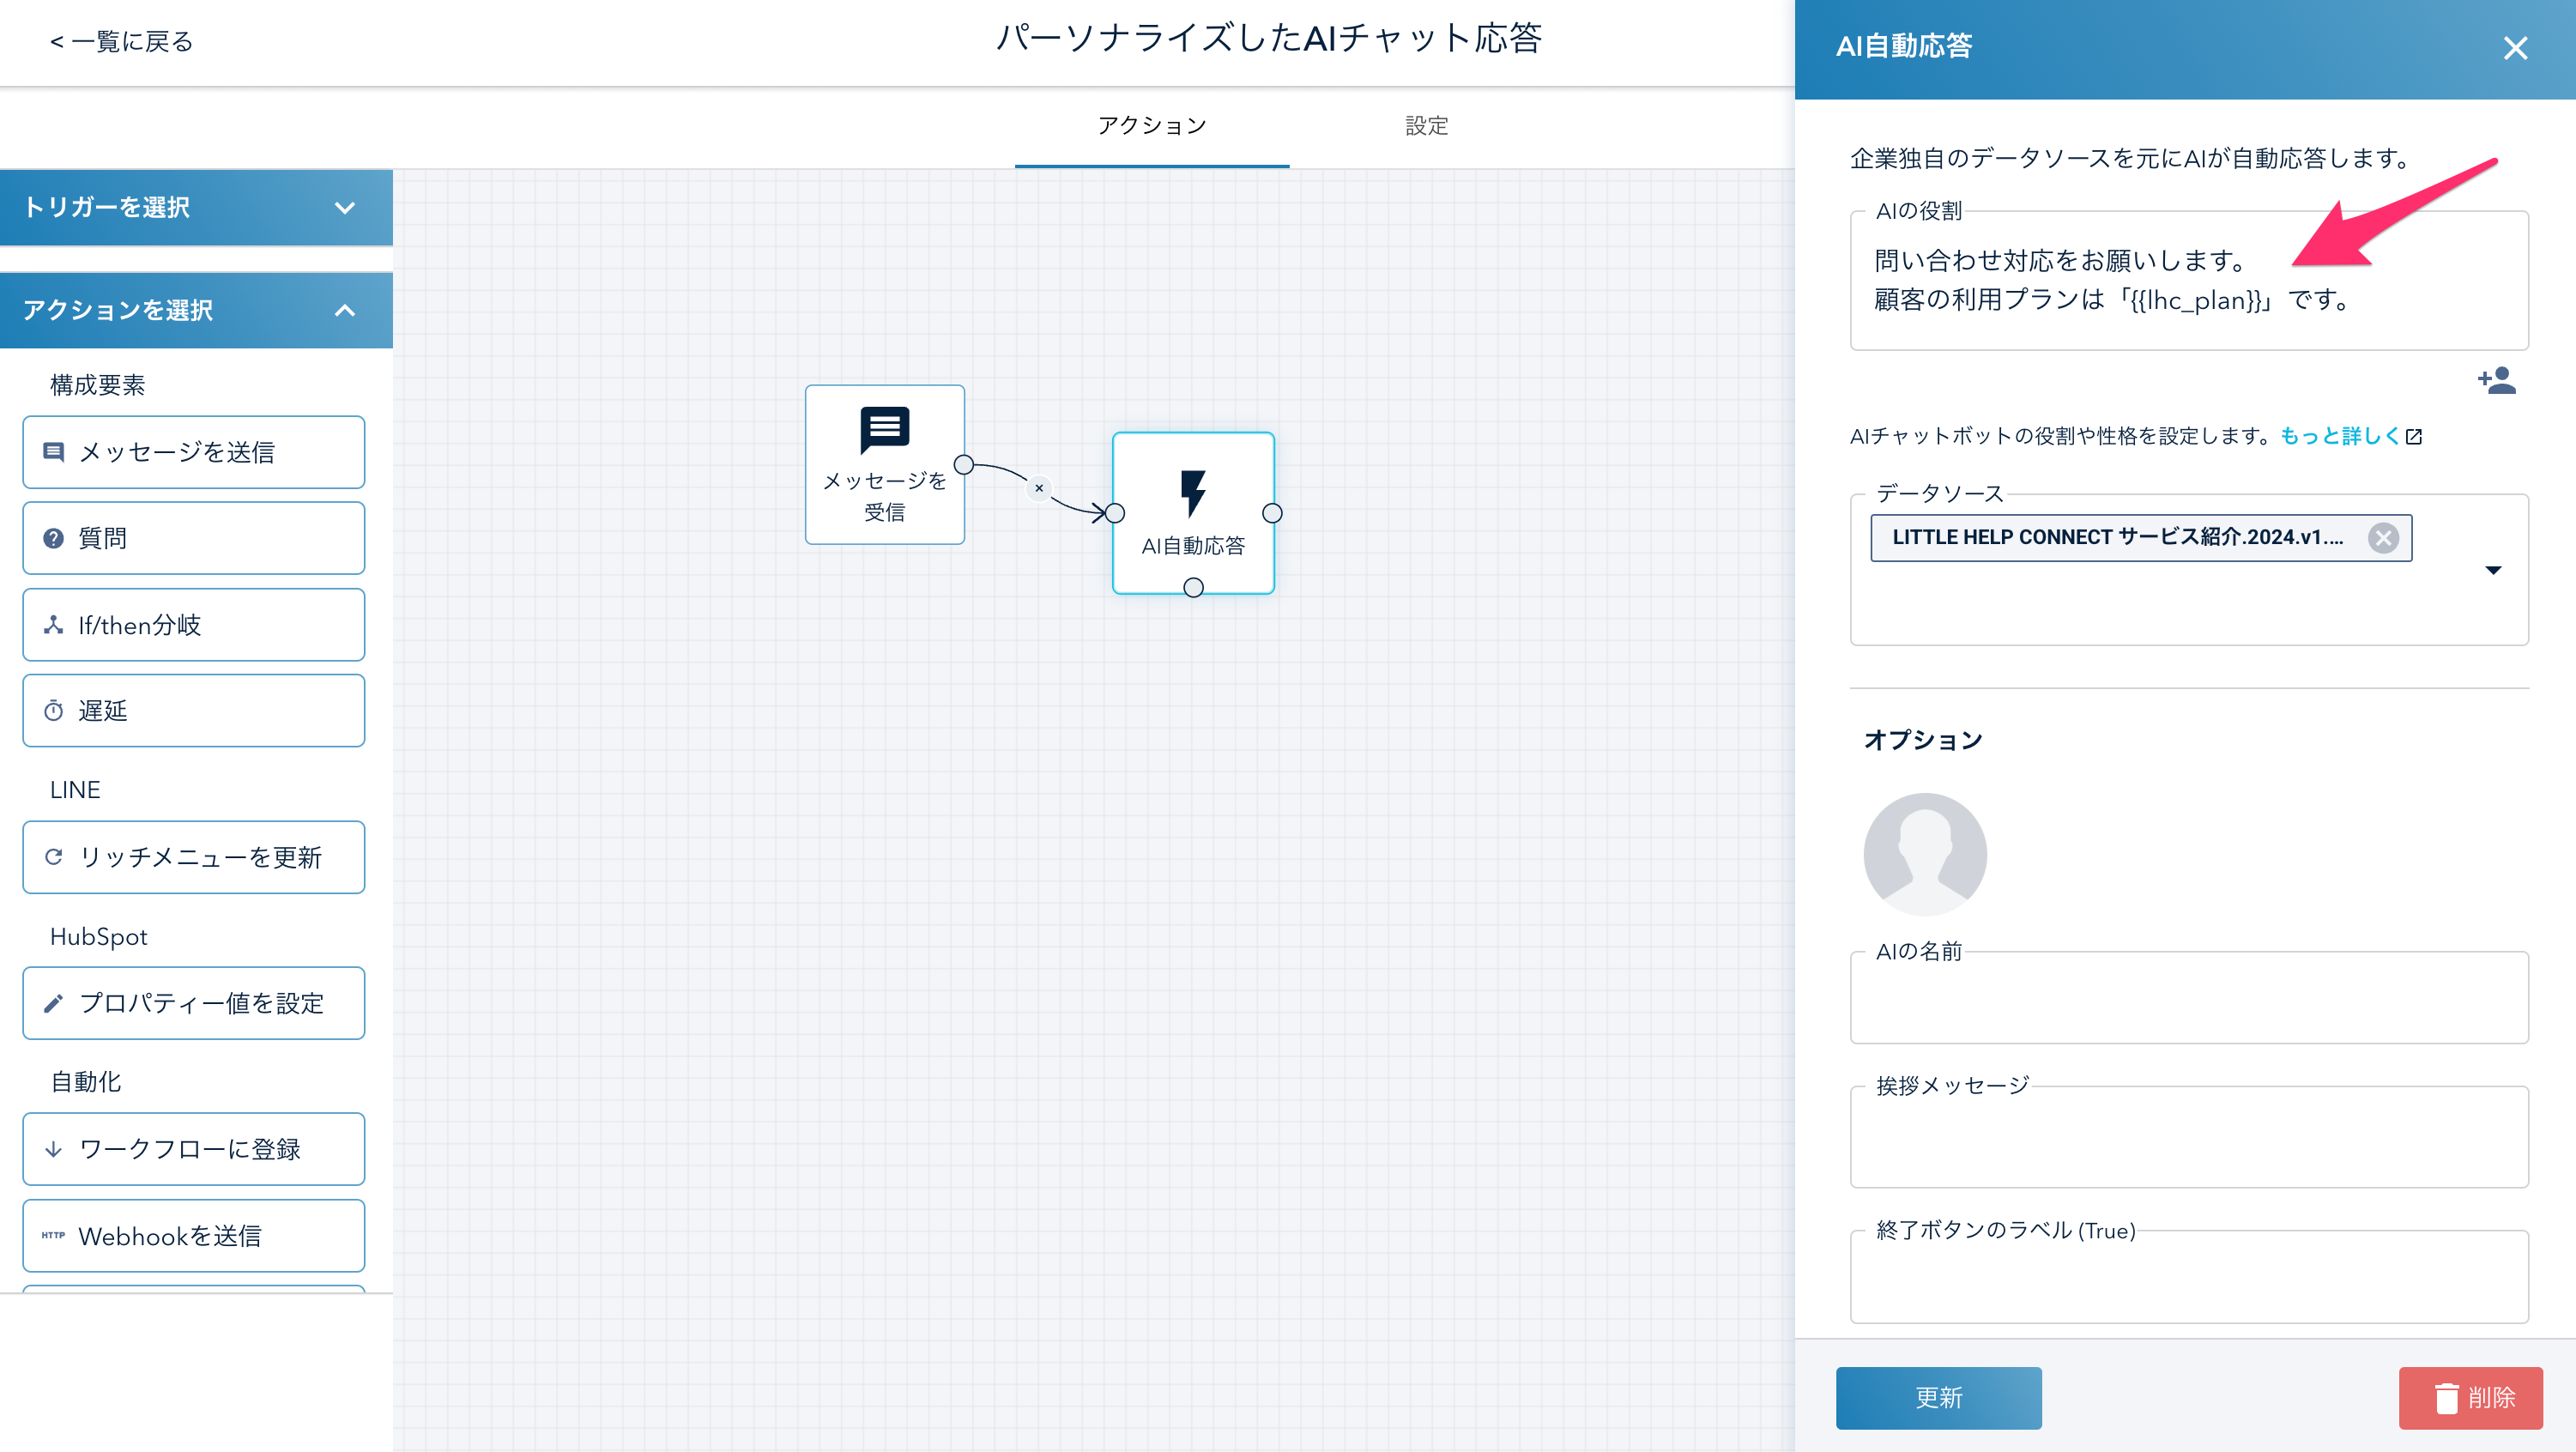Add Webhookを送信 automation action

pyautogui.click(x=194, y=1236)
